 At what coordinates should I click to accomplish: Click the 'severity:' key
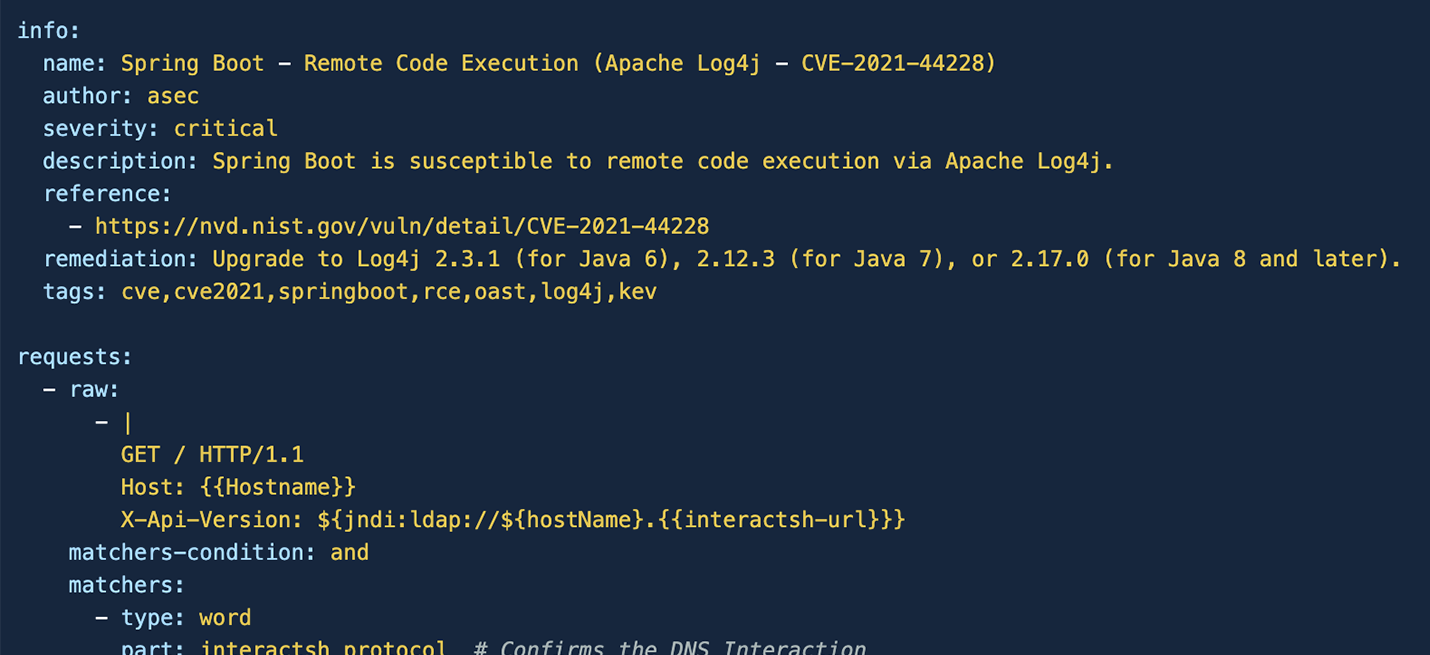tap(101, 128)
